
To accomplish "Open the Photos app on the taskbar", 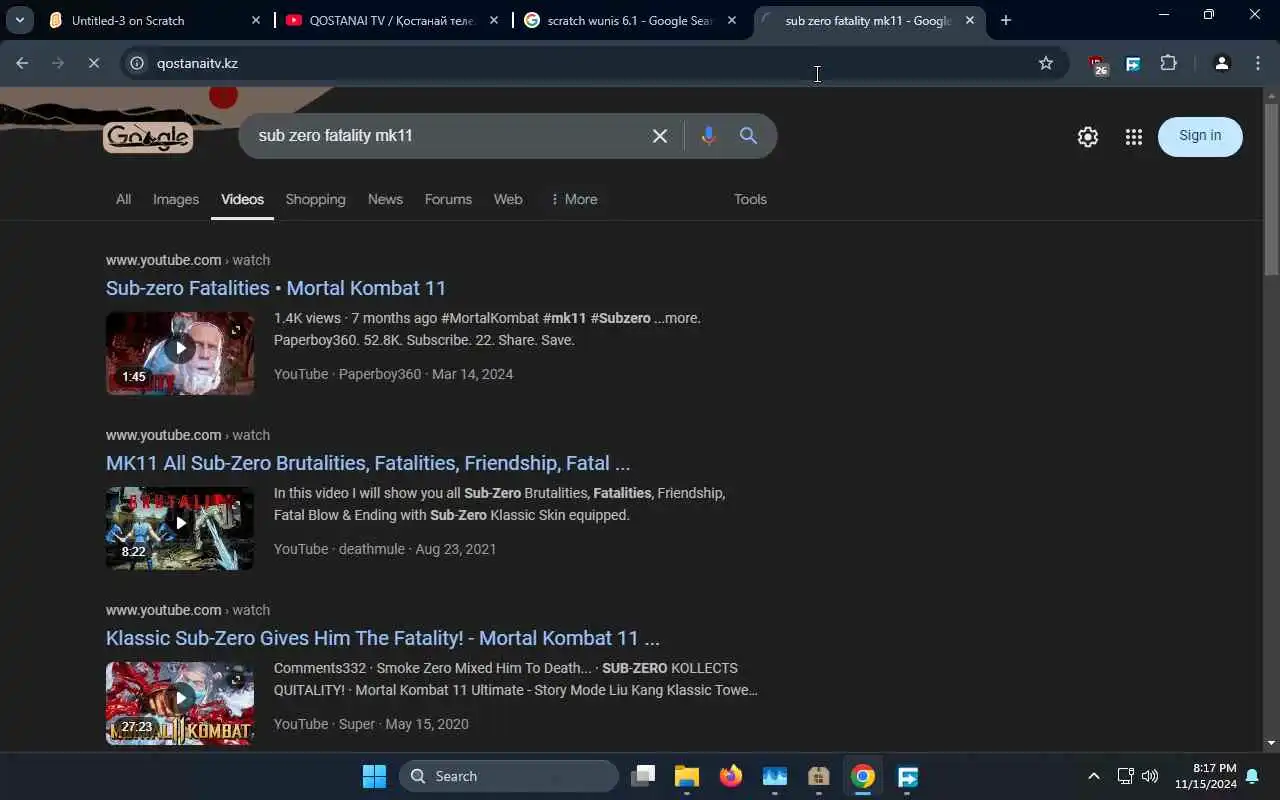I will pos(775,776).
